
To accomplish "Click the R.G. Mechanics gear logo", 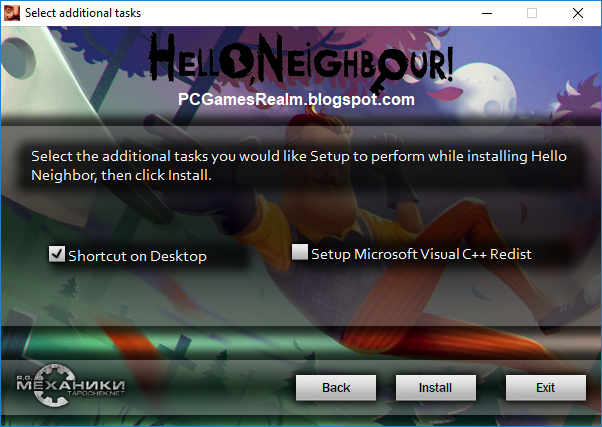I will click(70, 385).
